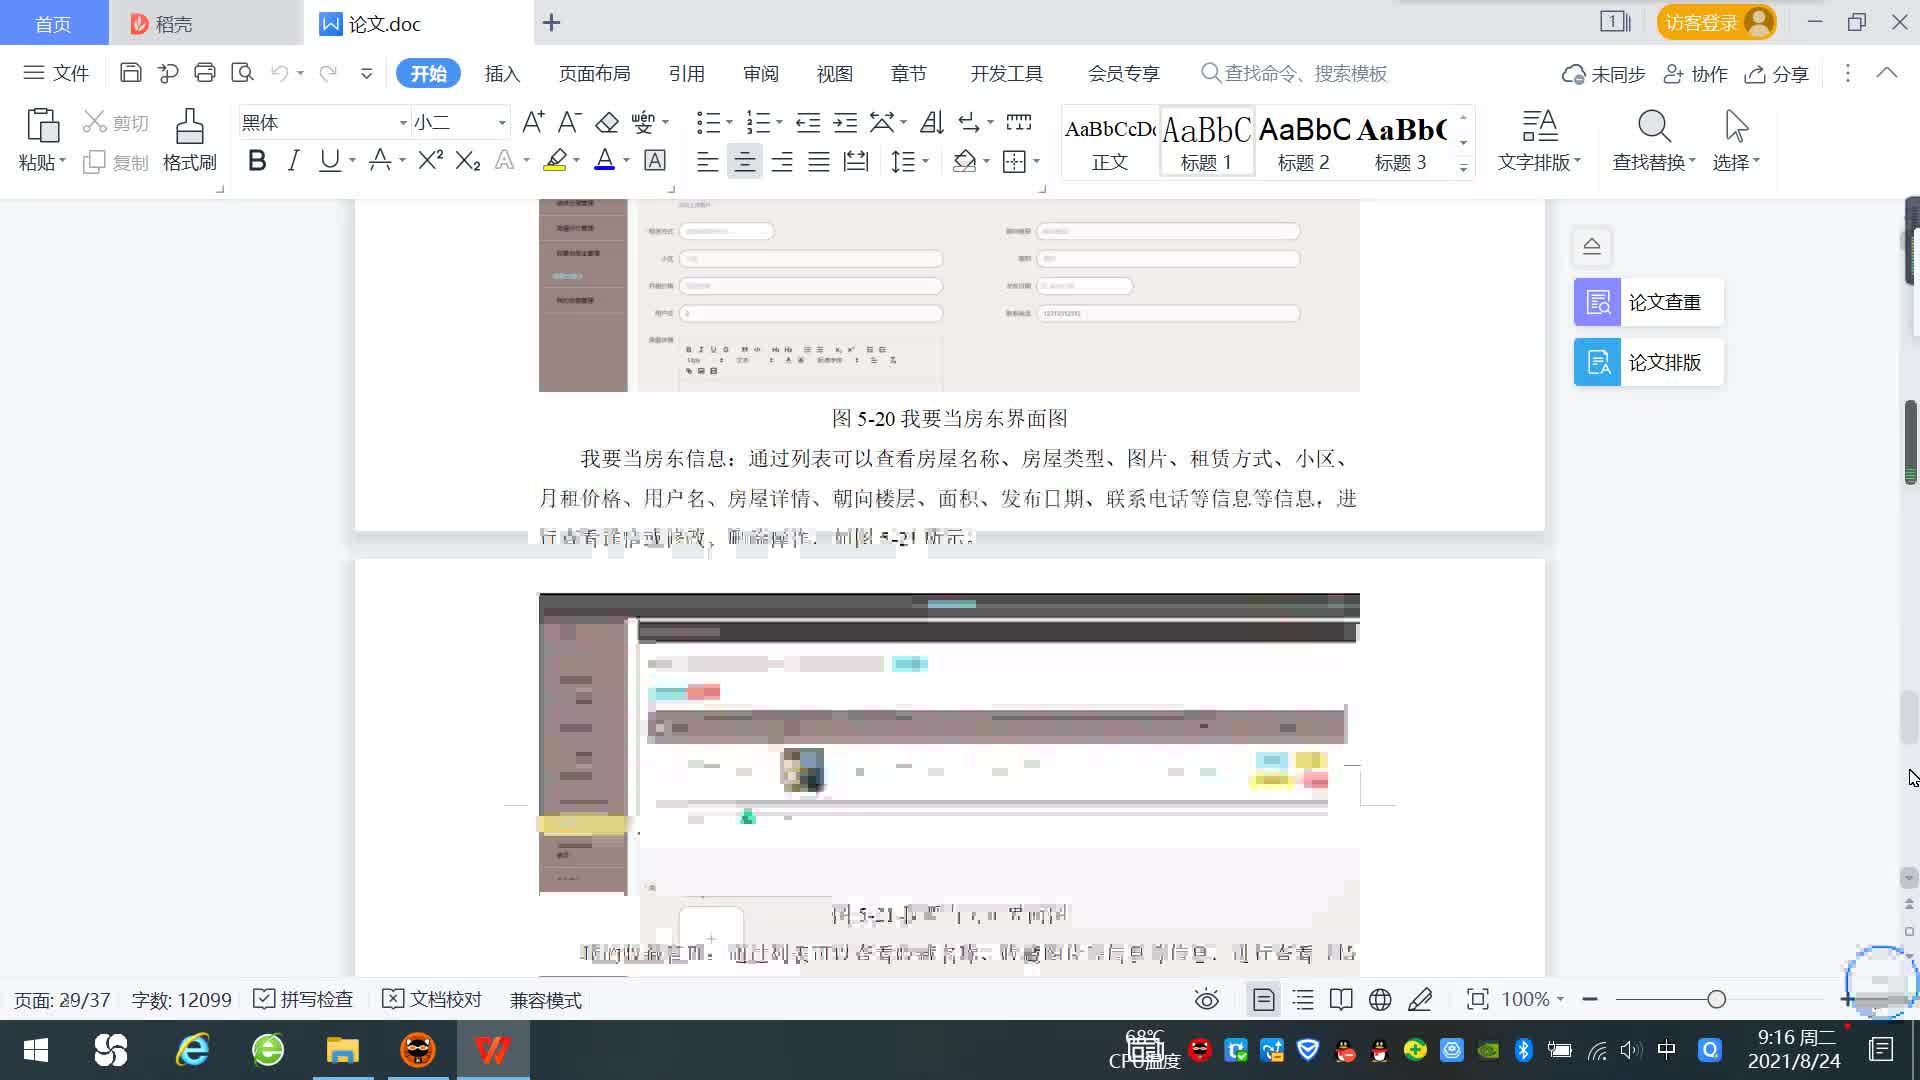1920x1080 pixels.
Task: Open the 页面布局 ribbon tab
Action: coord(594,74)
